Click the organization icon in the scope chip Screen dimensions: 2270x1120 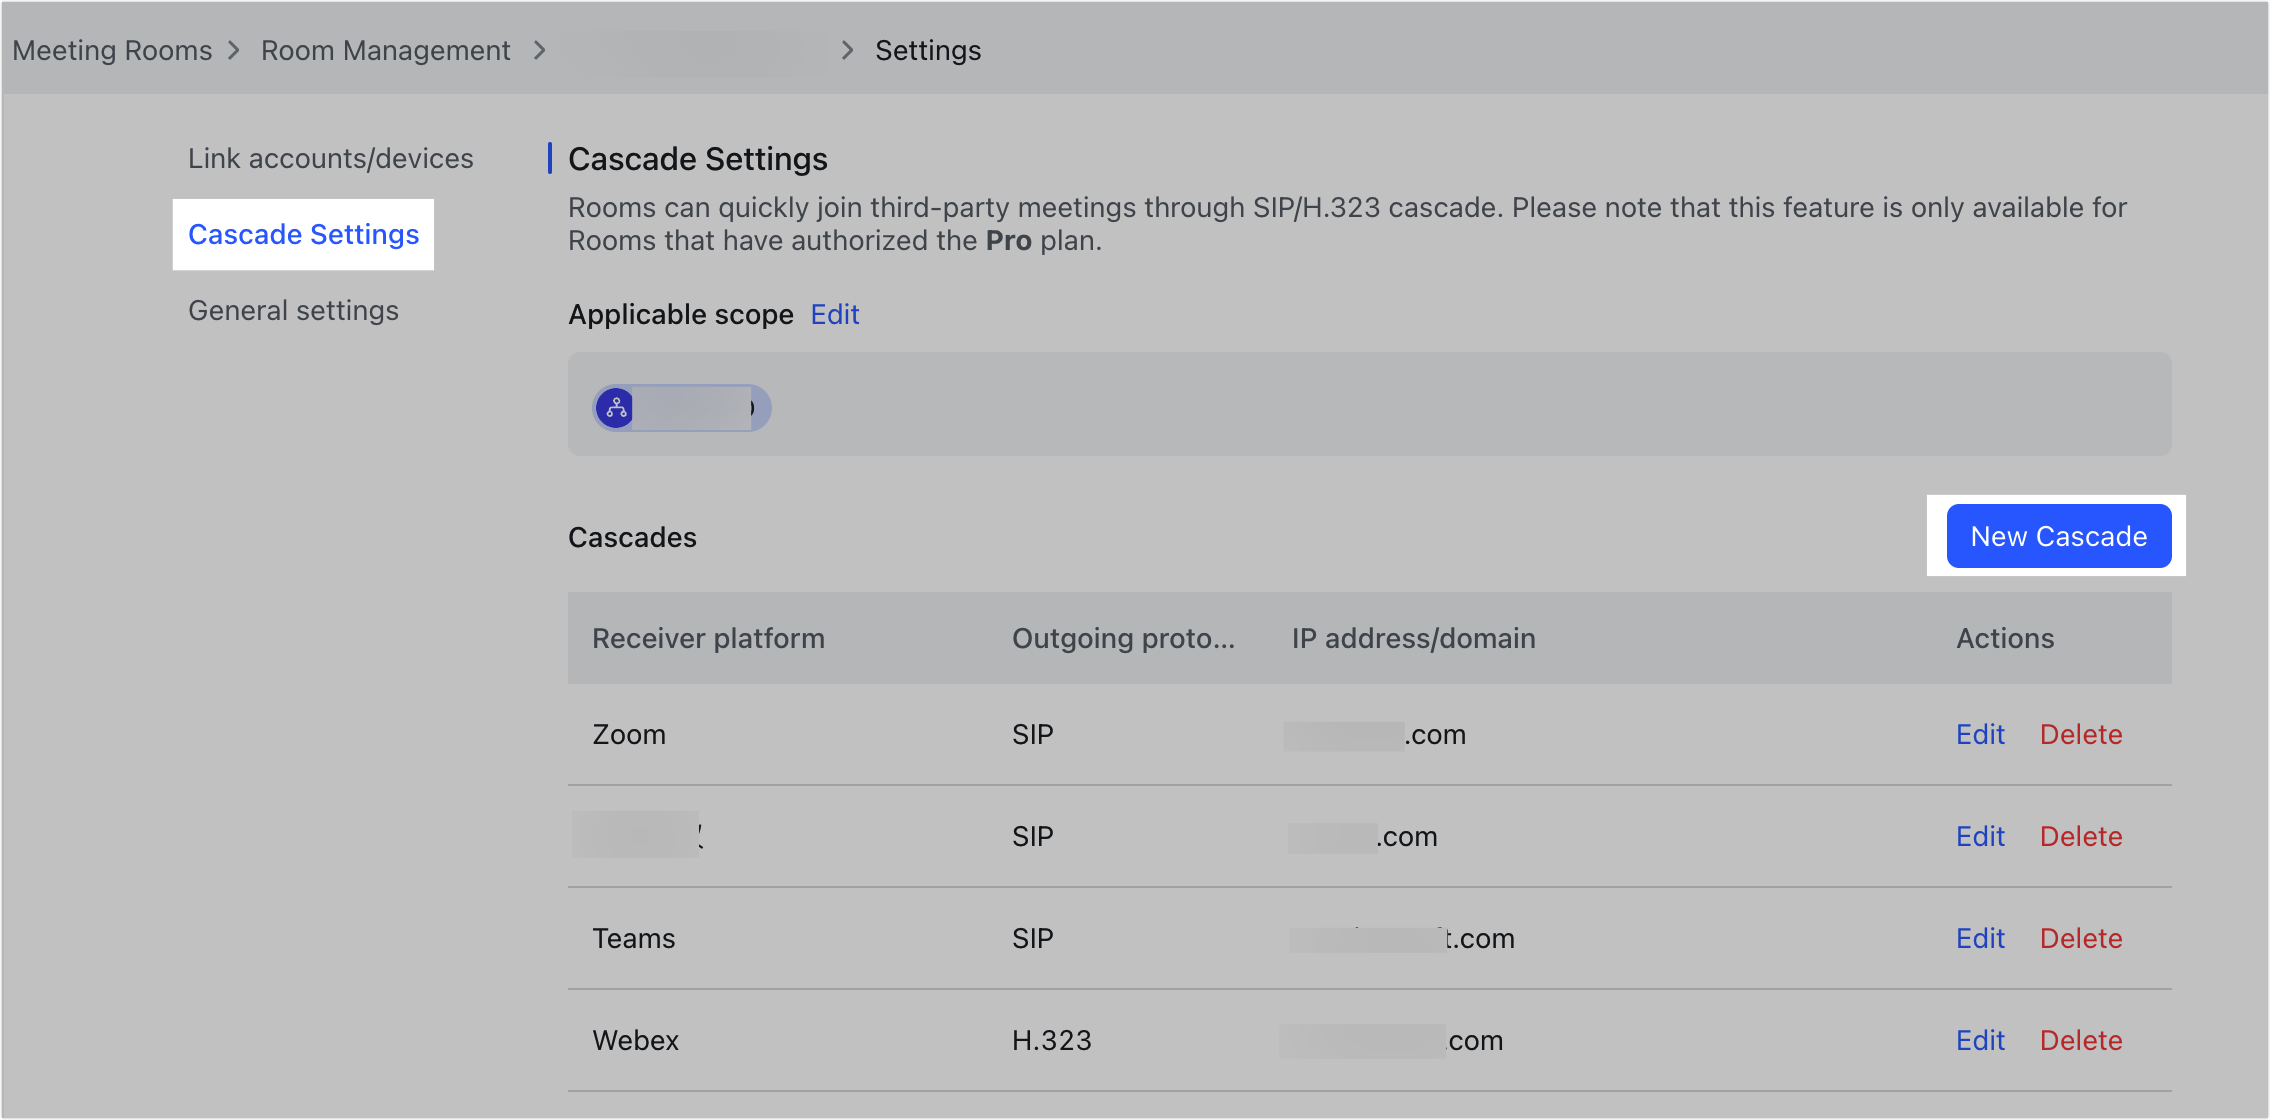point(616,408)
